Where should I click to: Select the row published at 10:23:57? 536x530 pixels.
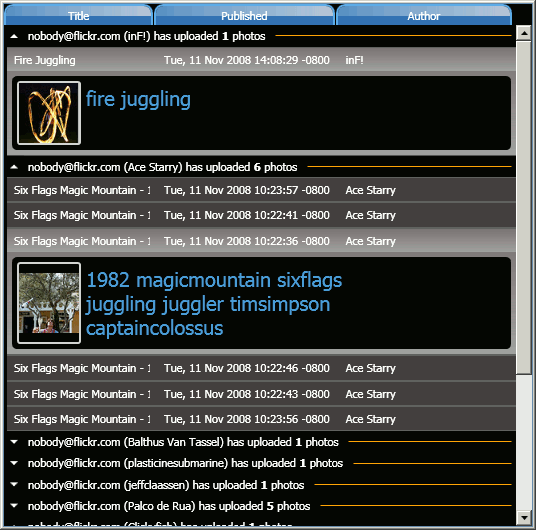(x=261, y=190)
